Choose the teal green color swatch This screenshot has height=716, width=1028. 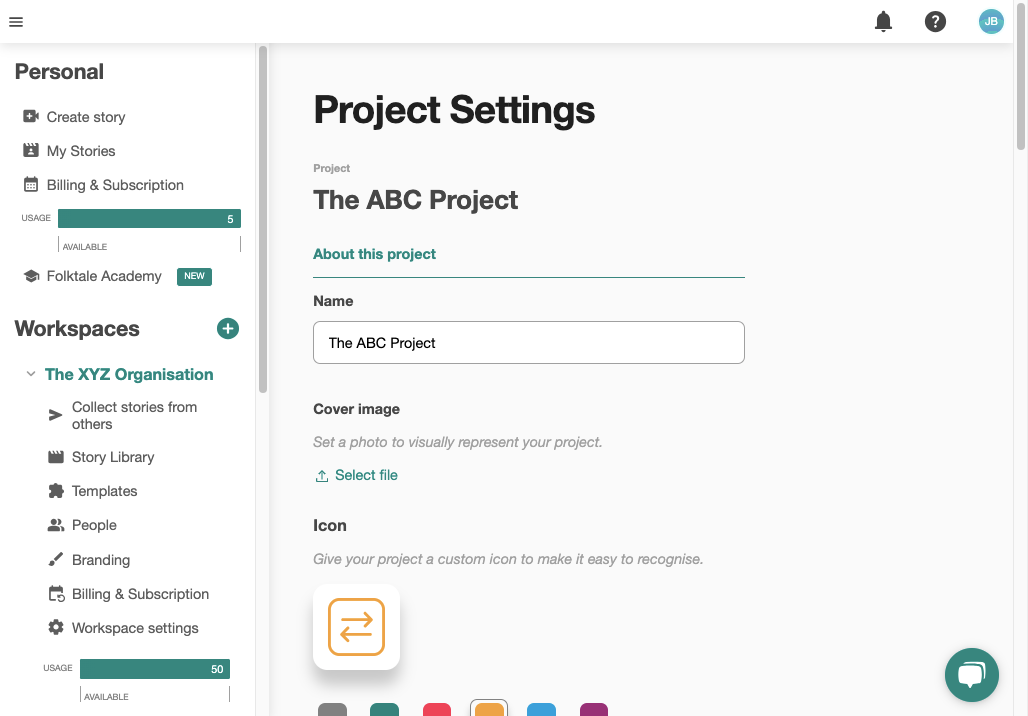tap(384, 709)
